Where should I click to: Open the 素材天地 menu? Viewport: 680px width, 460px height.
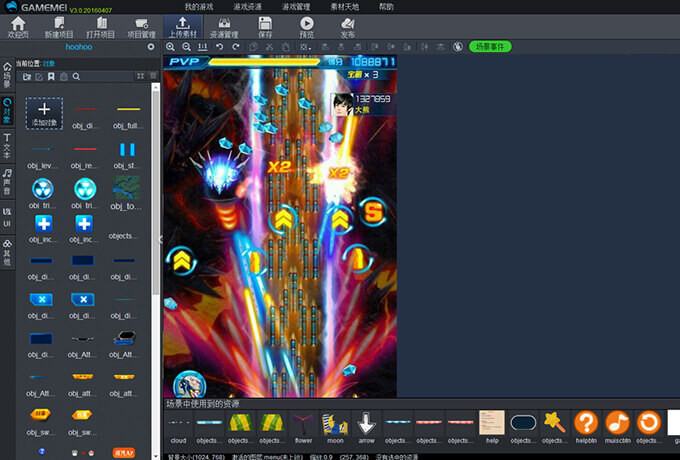point(345,7)
